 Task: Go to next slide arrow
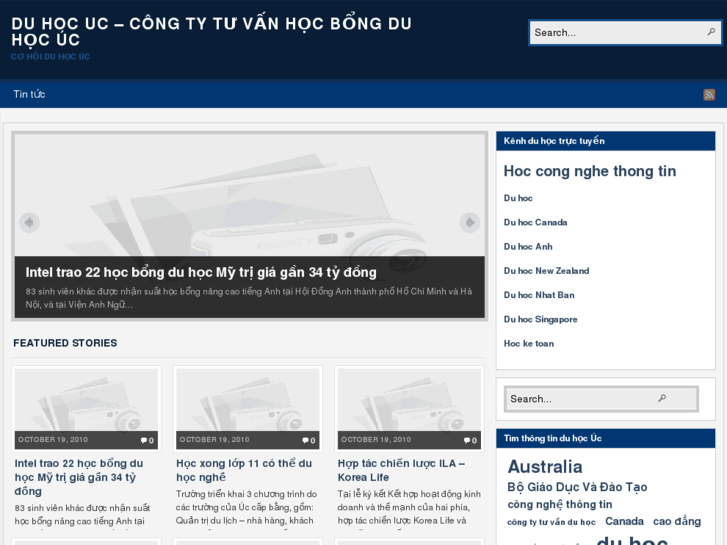470,223
